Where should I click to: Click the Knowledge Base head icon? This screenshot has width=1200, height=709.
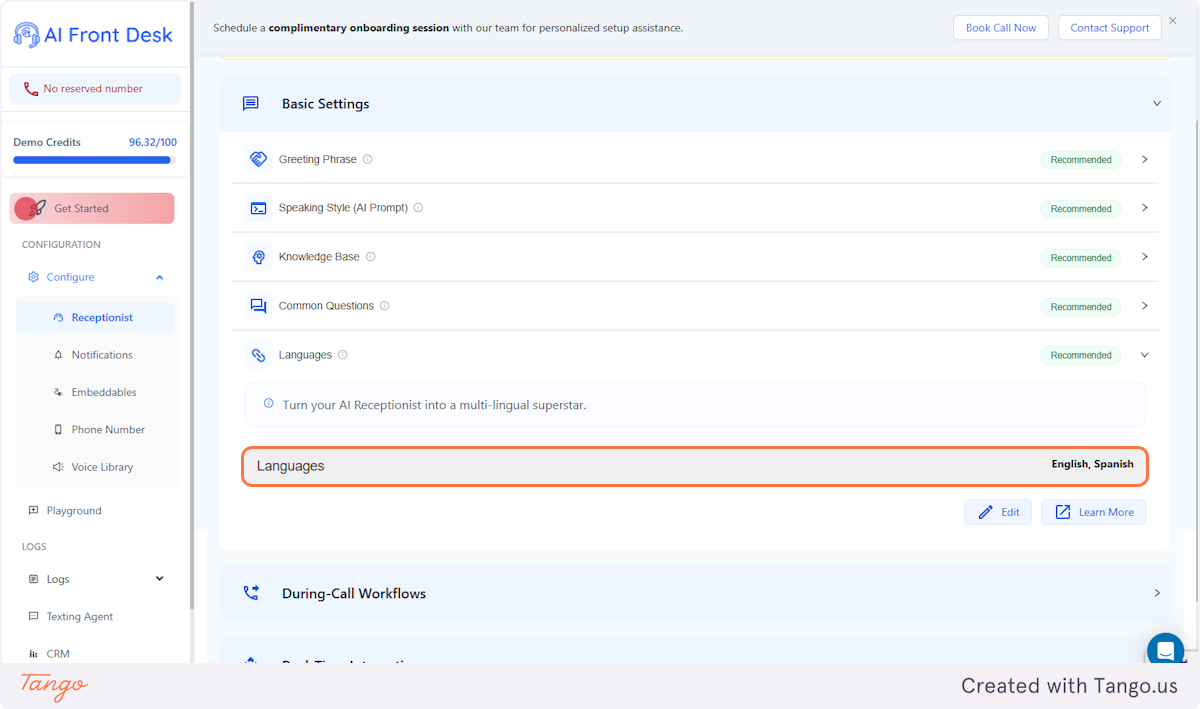[x=258, y=257]
